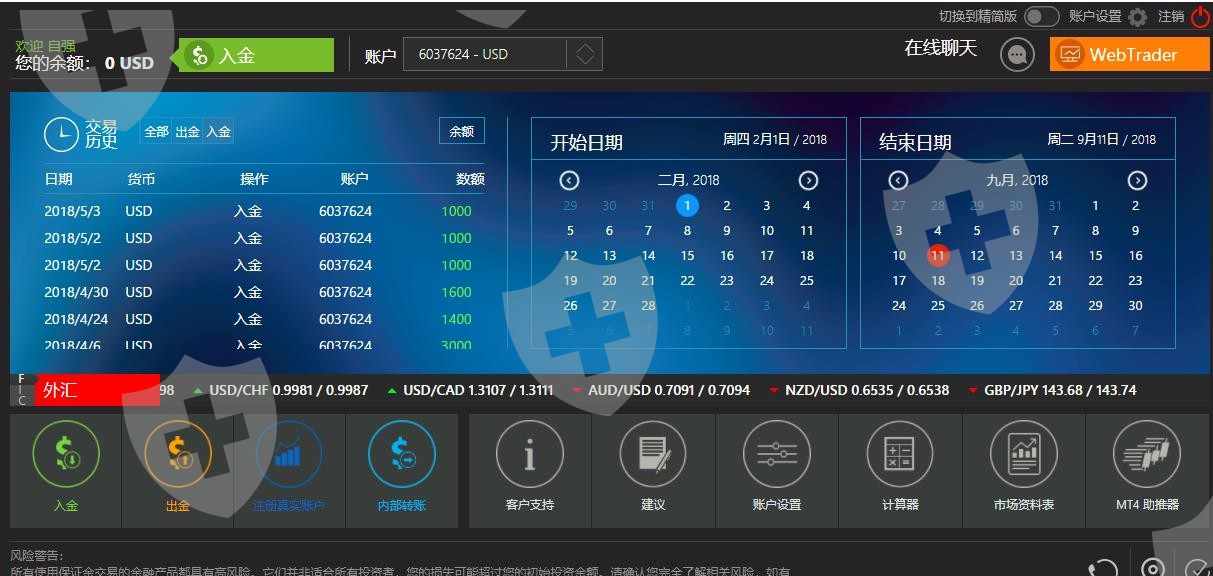Screen dimensions: 1213x576
Task: Open the 计算器 calculator tile
Action: pos(900,470)
